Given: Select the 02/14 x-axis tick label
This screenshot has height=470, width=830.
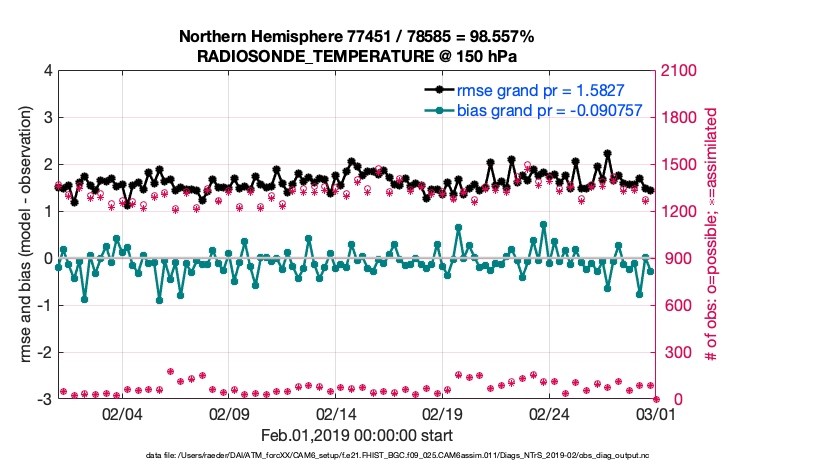Looking at the screenshot, I should [336, 414].
